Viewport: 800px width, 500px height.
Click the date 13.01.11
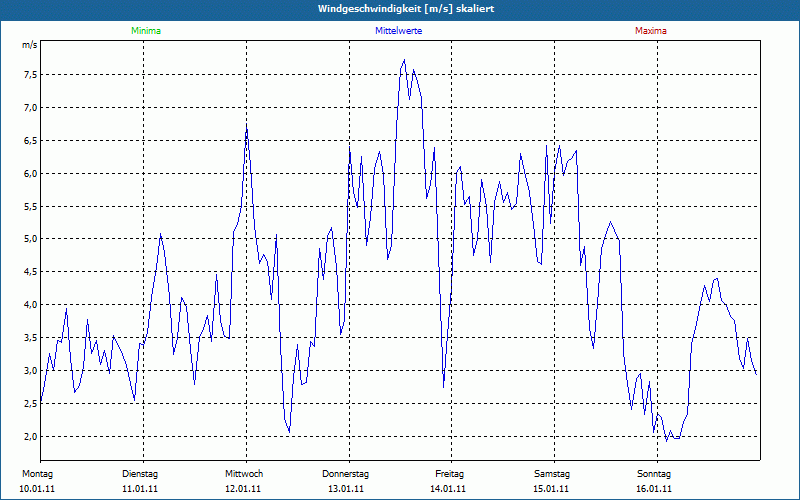coord(346,489)
